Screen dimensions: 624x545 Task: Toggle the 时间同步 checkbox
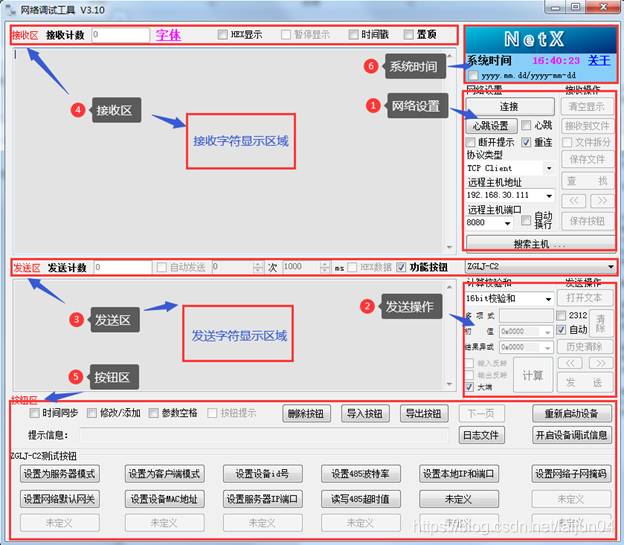tap(35, 413)
